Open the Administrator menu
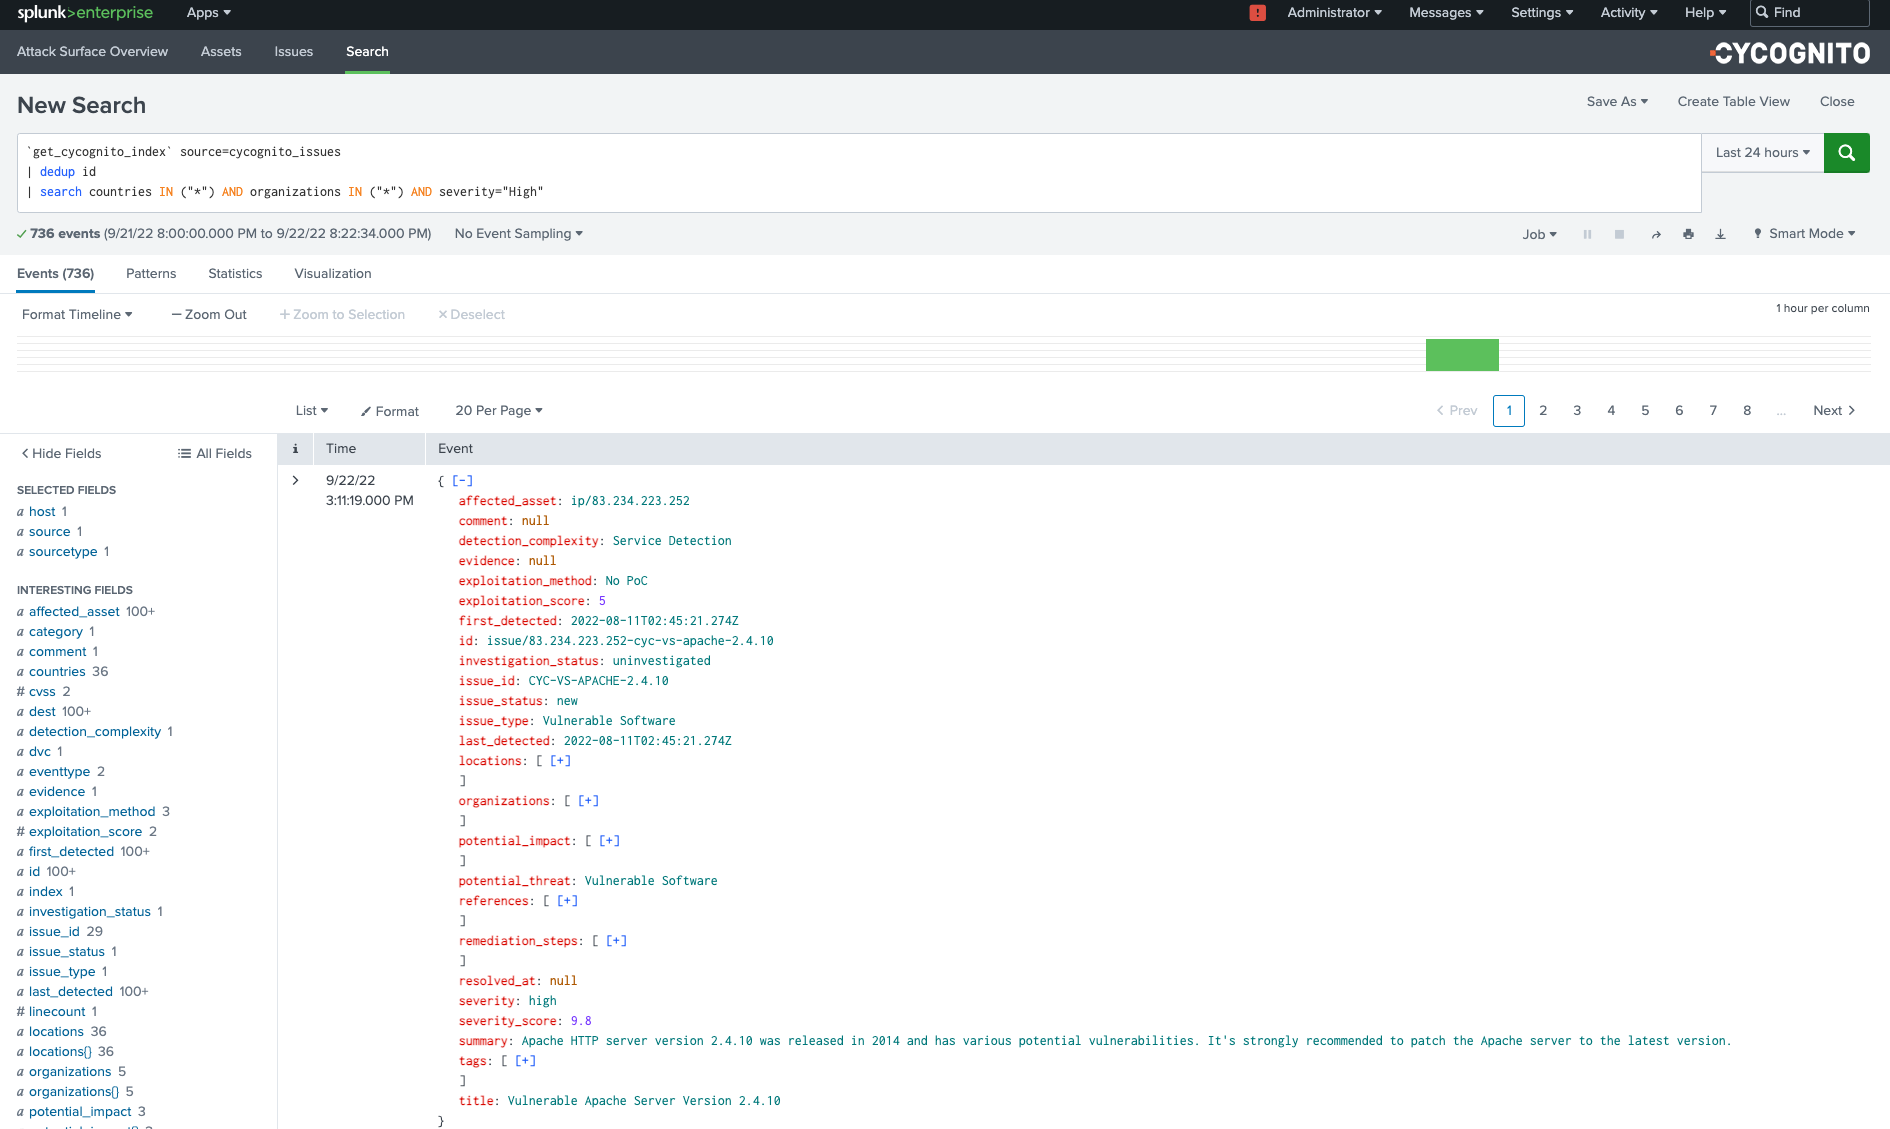This screenshot has height=1129, width=1890. pyautogui.click(x=1334, y=13)
